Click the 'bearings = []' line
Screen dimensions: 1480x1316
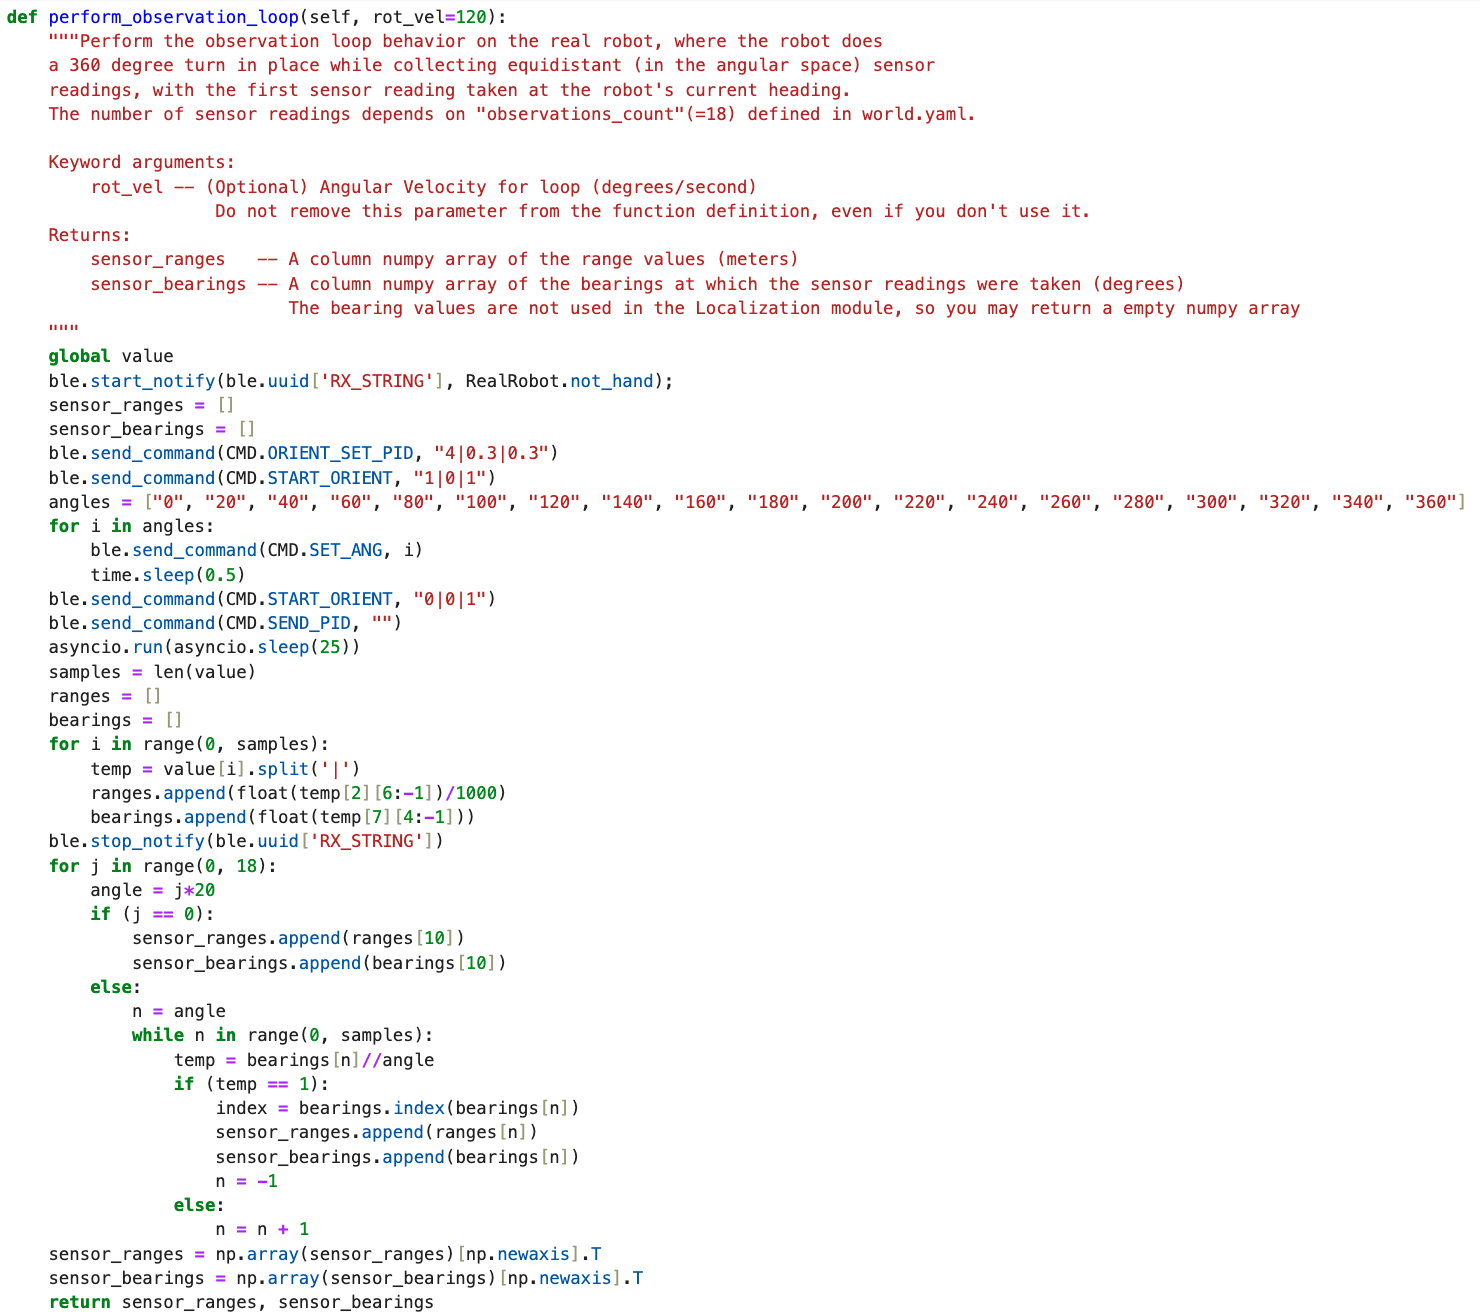click(x=115, y=720)
